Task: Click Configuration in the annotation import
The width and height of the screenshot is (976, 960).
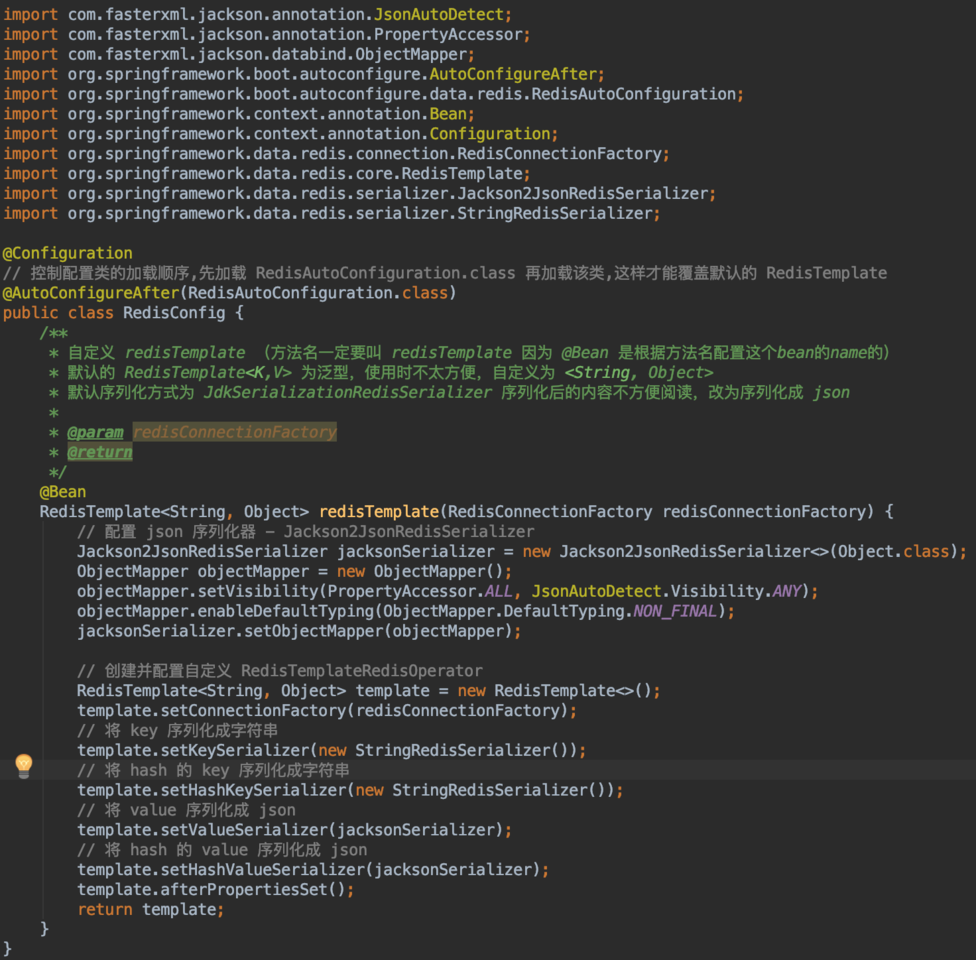Action: (x=490, y=134)
